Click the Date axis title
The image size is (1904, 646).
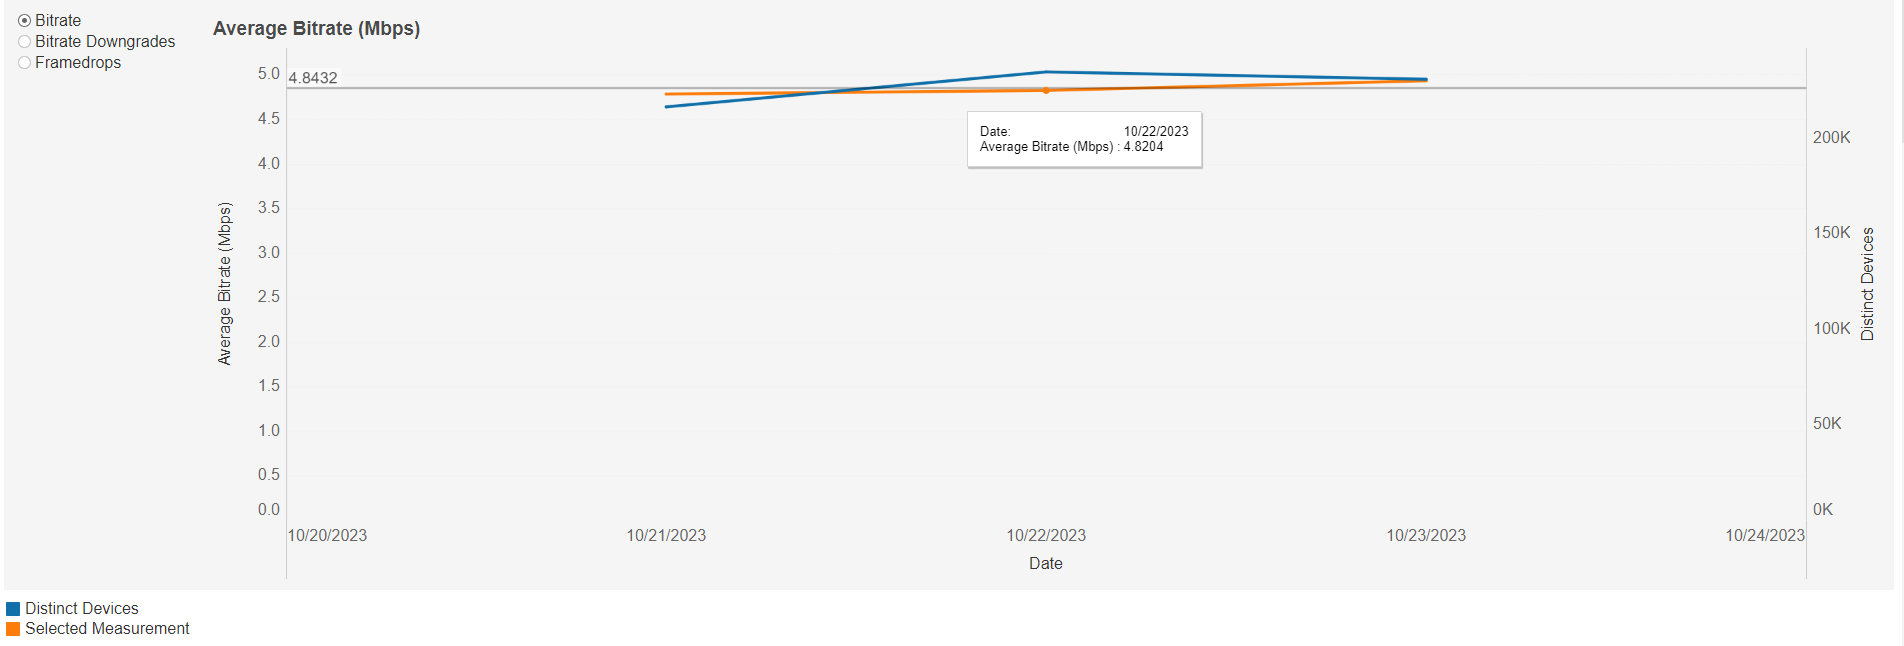[1045, 564]
